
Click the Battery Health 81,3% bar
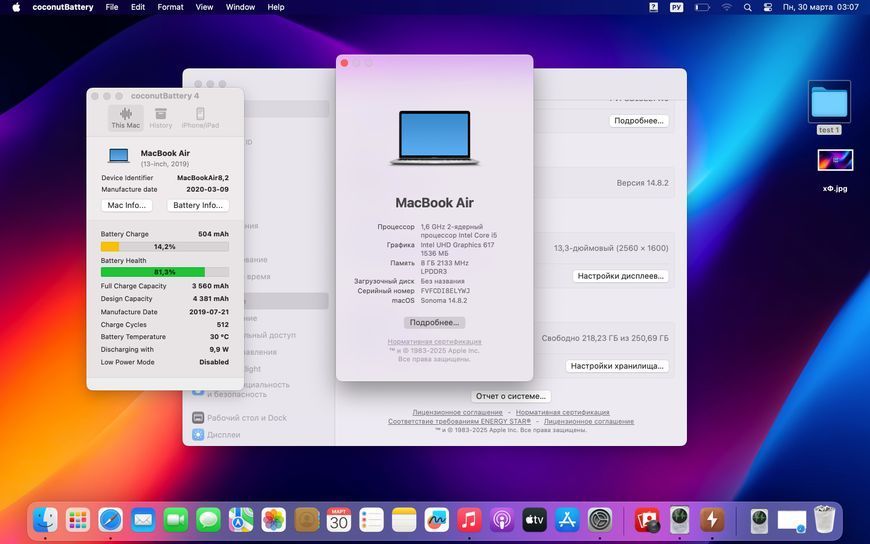coord(165,272)
